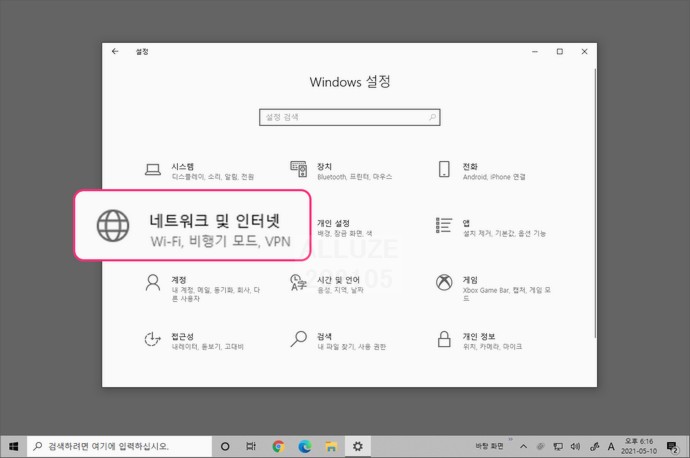Open the 개인 설정 (Personalization) category
The height and width of the screenshot is (458, 690).
[345, 227]
